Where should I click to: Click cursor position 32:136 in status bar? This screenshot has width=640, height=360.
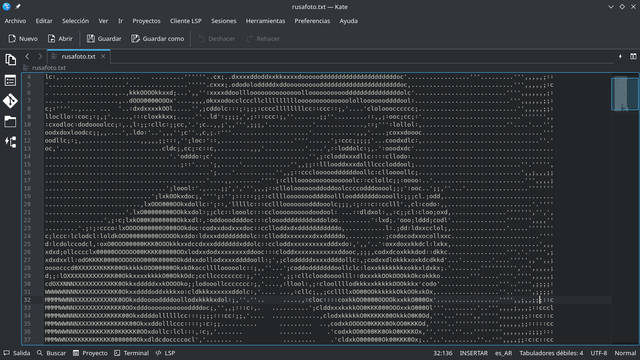(443, 353)
